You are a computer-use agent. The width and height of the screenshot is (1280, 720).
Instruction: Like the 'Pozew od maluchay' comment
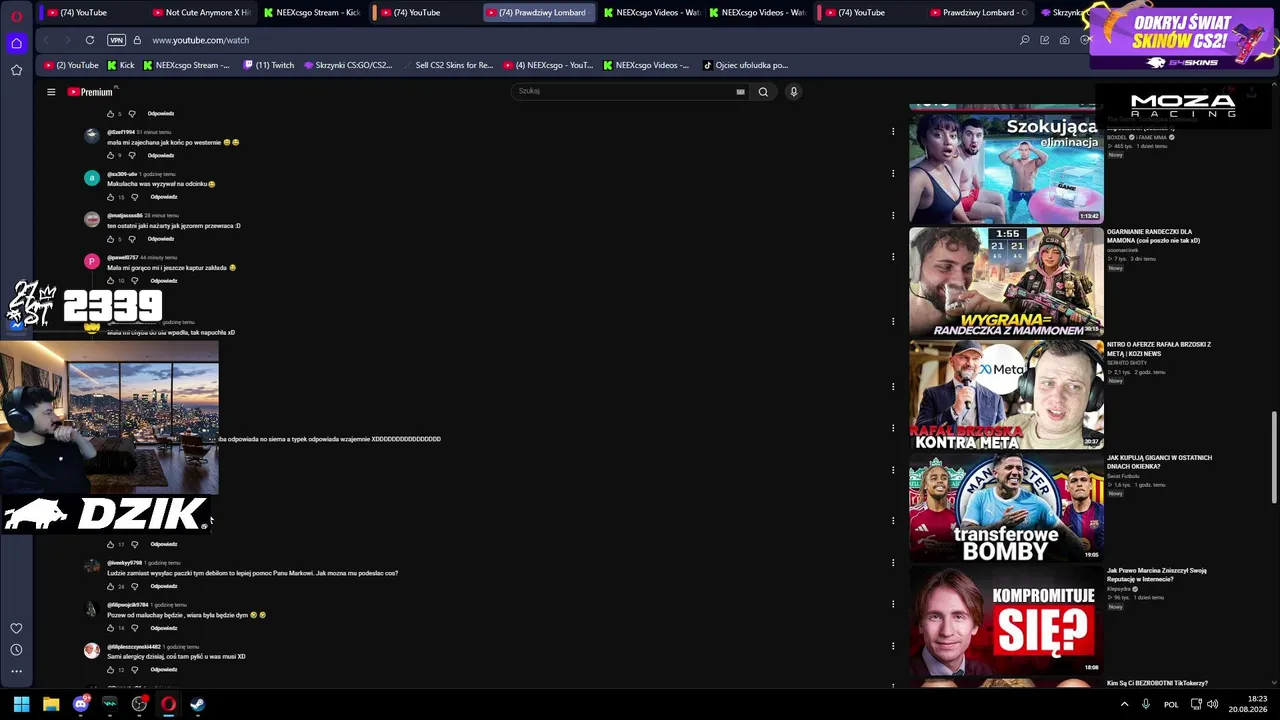point(111,628)
